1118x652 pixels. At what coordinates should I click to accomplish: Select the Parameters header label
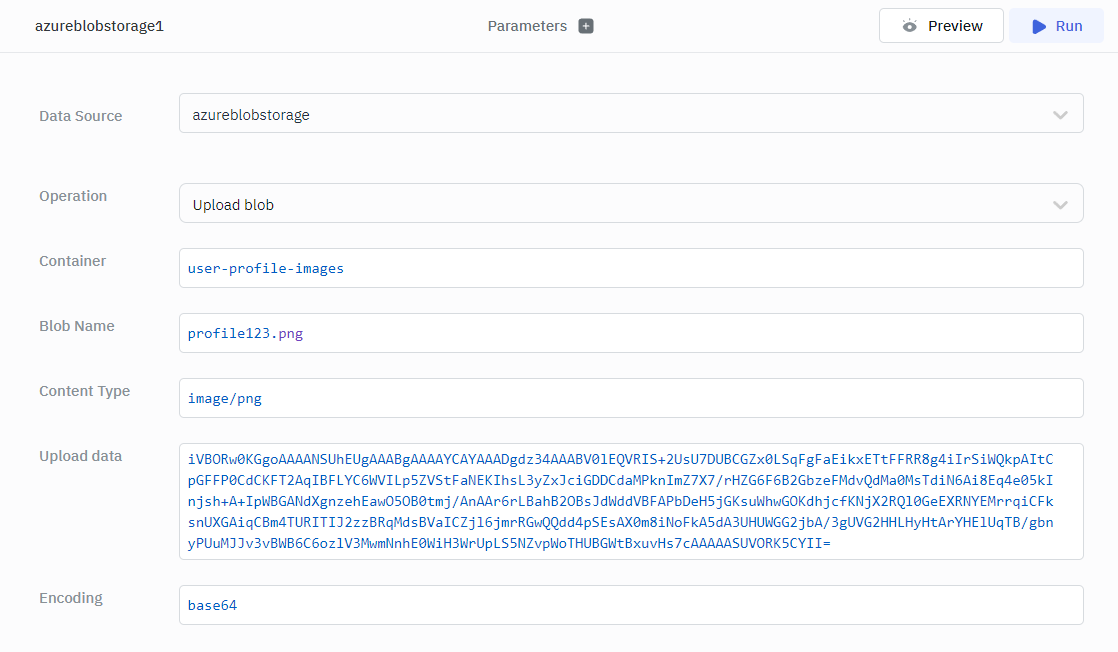[527, 26]
